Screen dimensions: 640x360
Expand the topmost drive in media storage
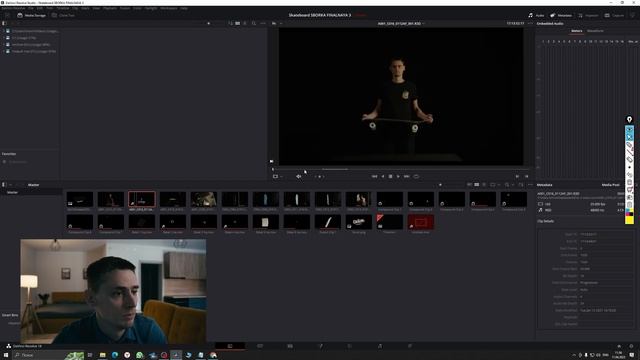tap(4, 31)
